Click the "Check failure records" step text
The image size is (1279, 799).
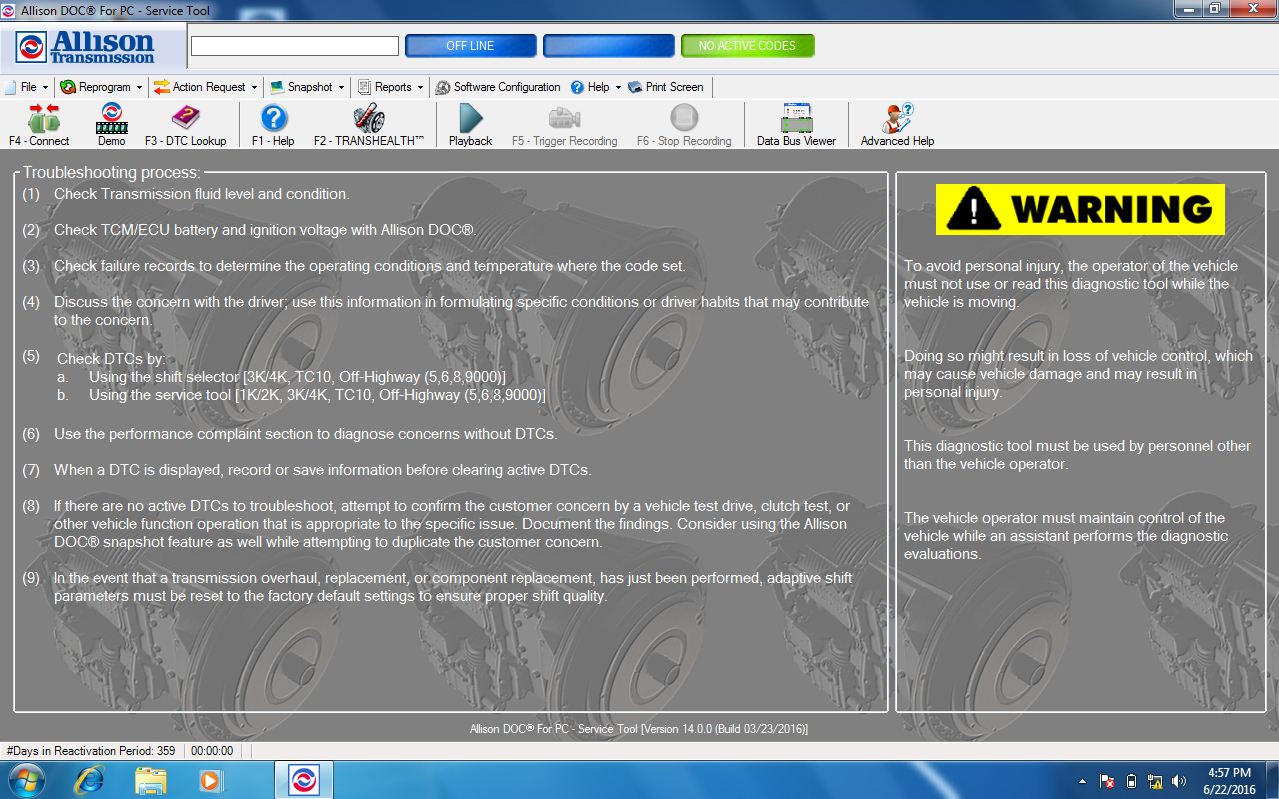tap(369, 266)
